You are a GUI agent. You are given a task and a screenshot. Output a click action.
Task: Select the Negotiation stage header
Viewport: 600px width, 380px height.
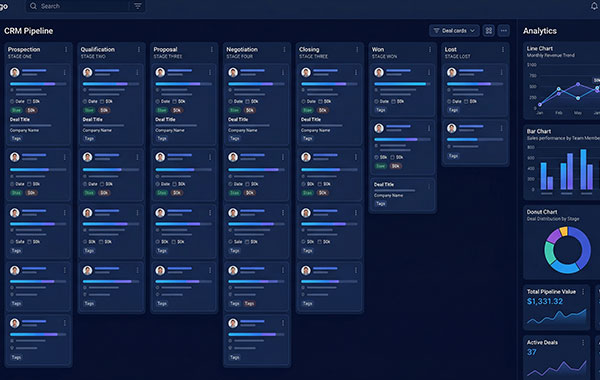click(x=242, y=50)
